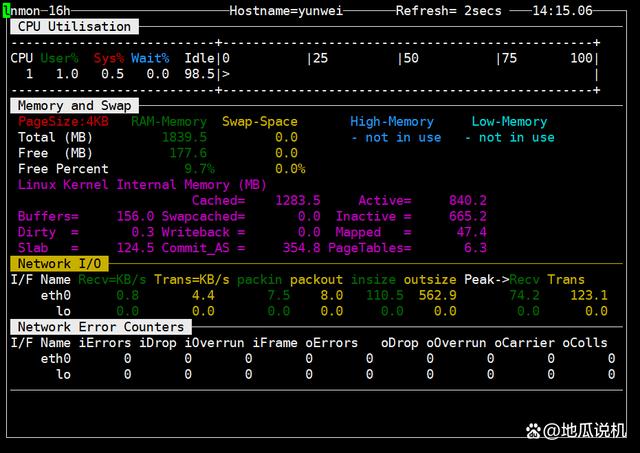The height and width of the screenshot is (453, 640).
Task: Click eth0 in Network Error Counters
Action: tap(56, 358)
